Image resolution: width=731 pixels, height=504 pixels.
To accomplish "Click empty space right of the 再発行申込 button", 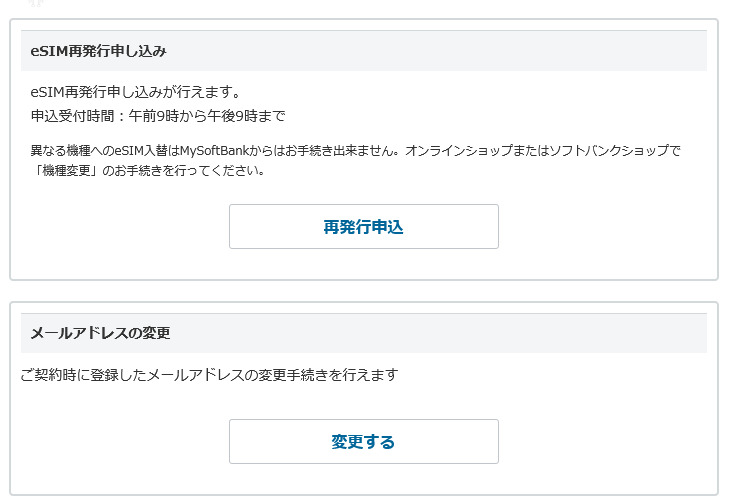I will (x=600, y=227).
